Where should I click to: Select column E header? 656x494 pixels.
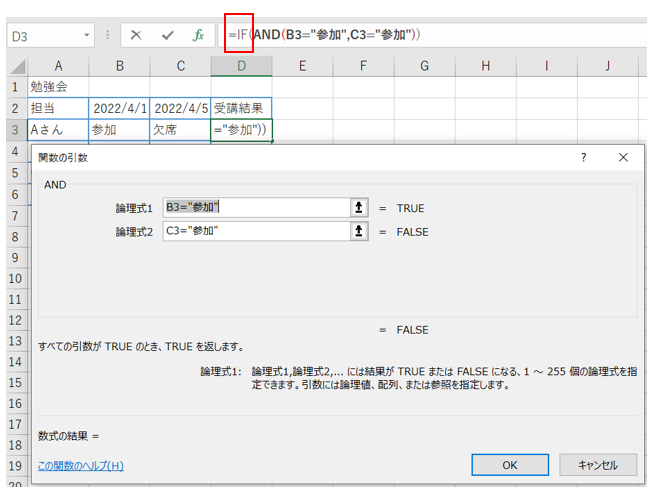[302, 66]
